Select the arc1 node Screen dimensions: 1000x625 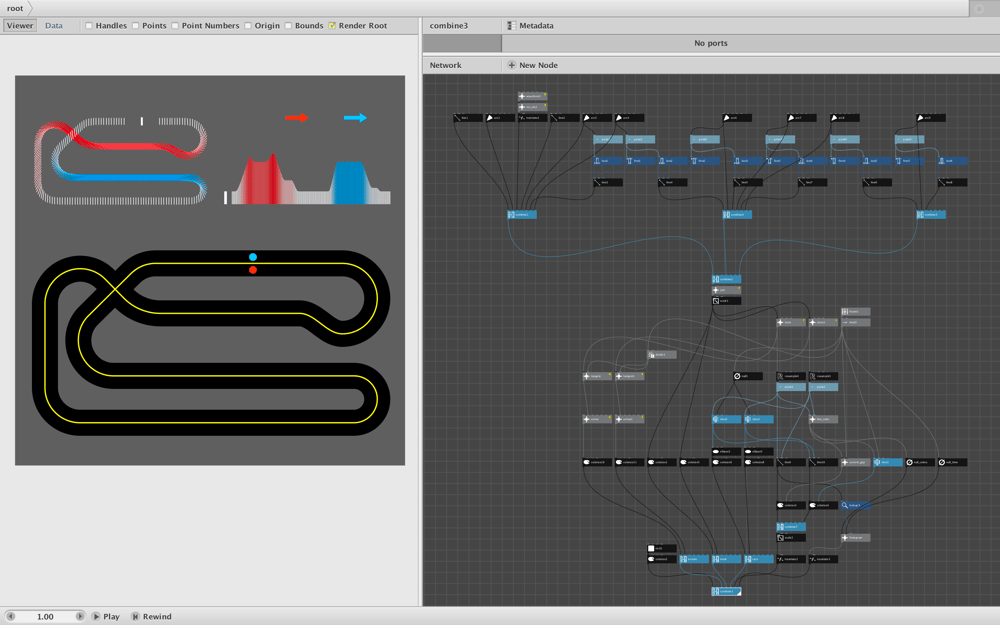(x=501, y=118)
